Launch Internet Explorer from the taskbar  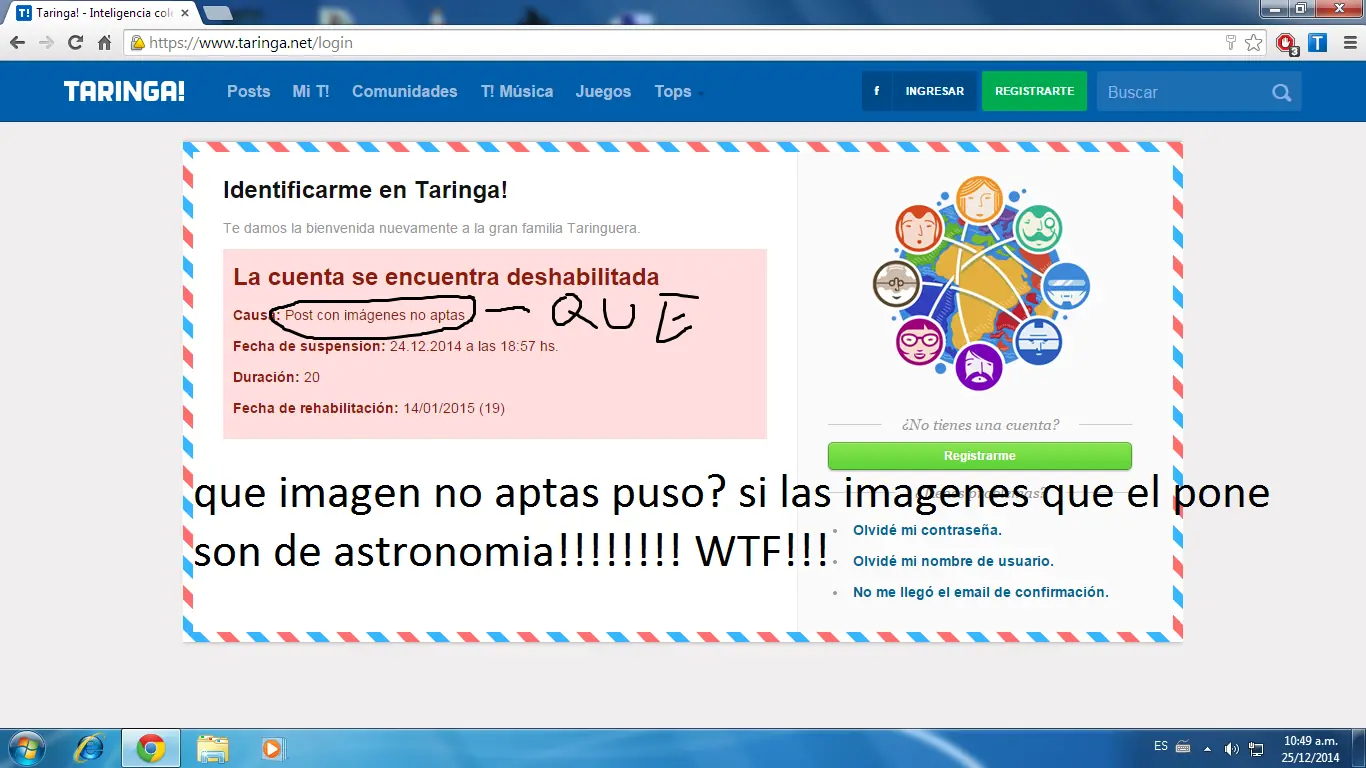90,748
